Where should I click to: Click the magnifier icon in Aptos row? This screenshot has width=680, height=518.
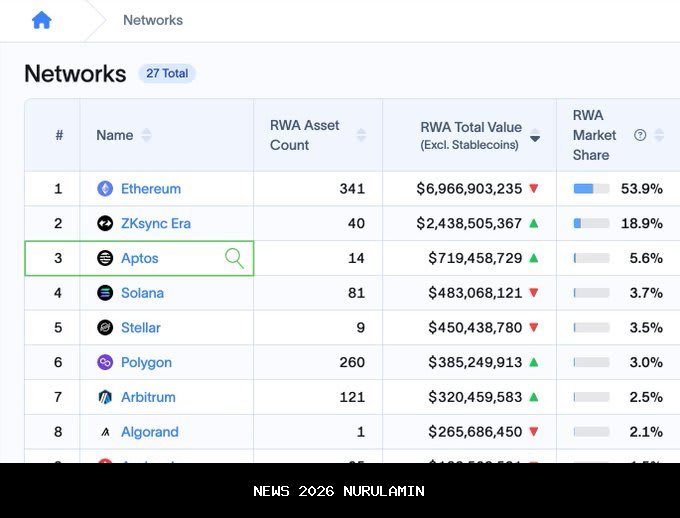point(235,259)
